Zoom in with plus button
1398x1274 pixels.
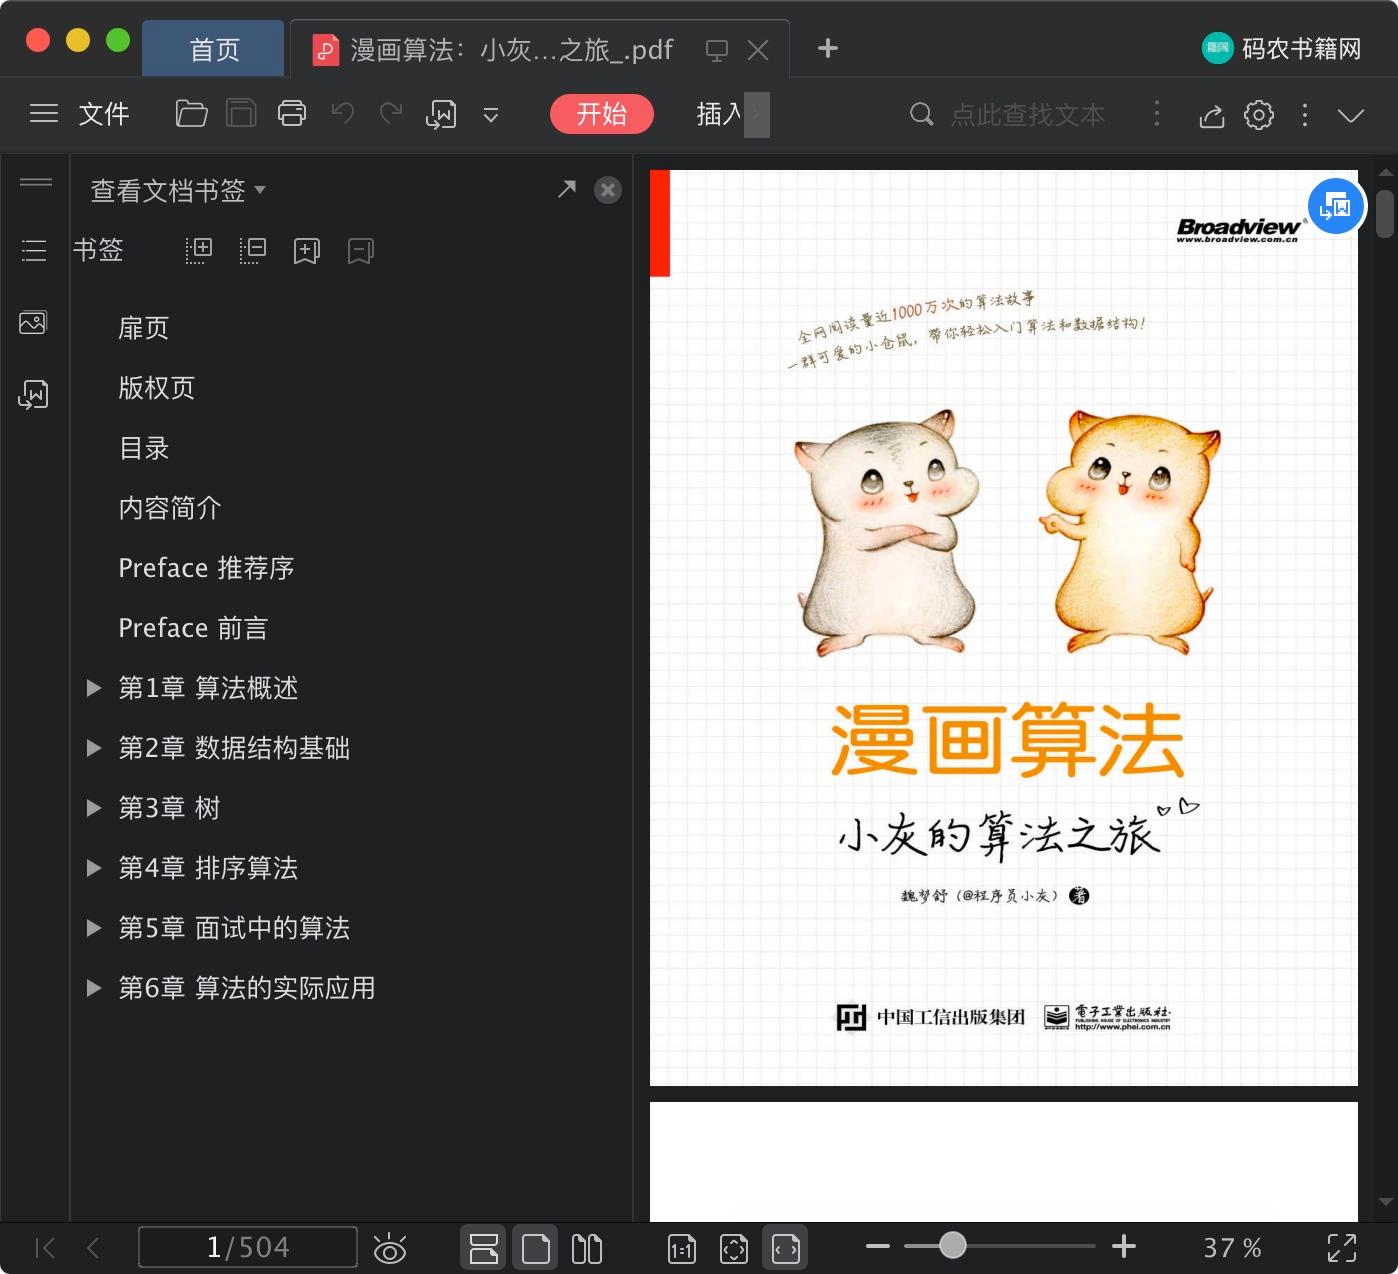[1124, 1246]
